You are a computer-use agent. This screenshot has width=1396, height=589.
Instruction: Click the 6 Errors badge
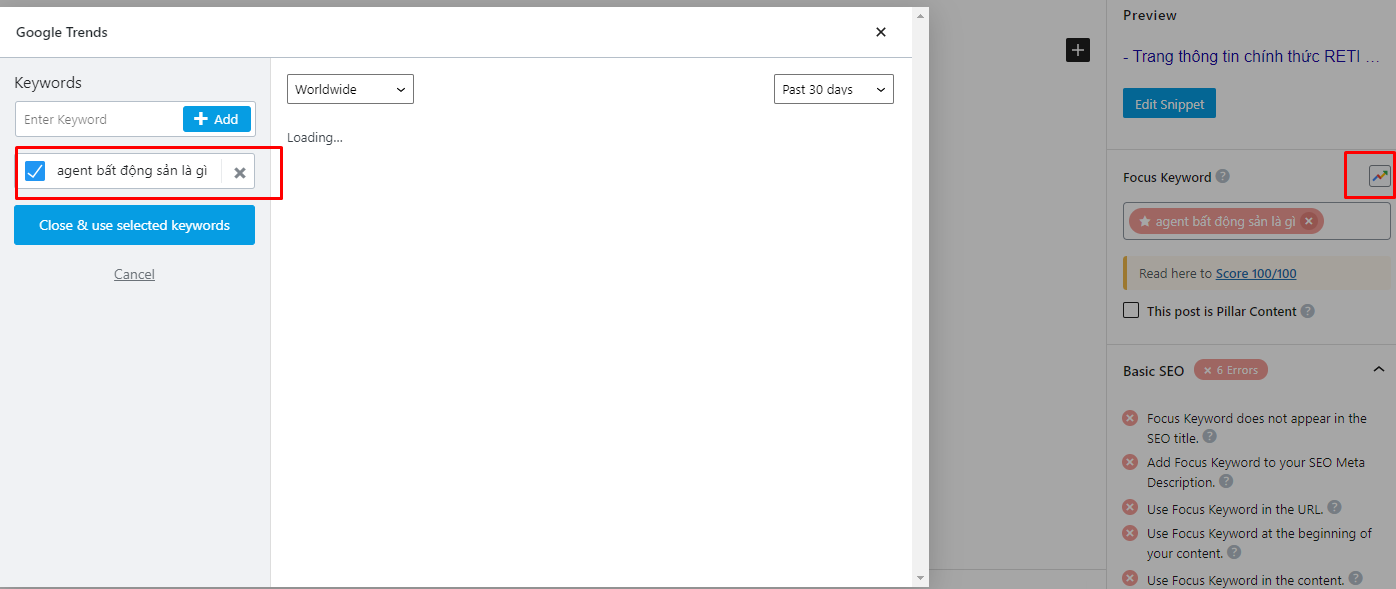1231,370
